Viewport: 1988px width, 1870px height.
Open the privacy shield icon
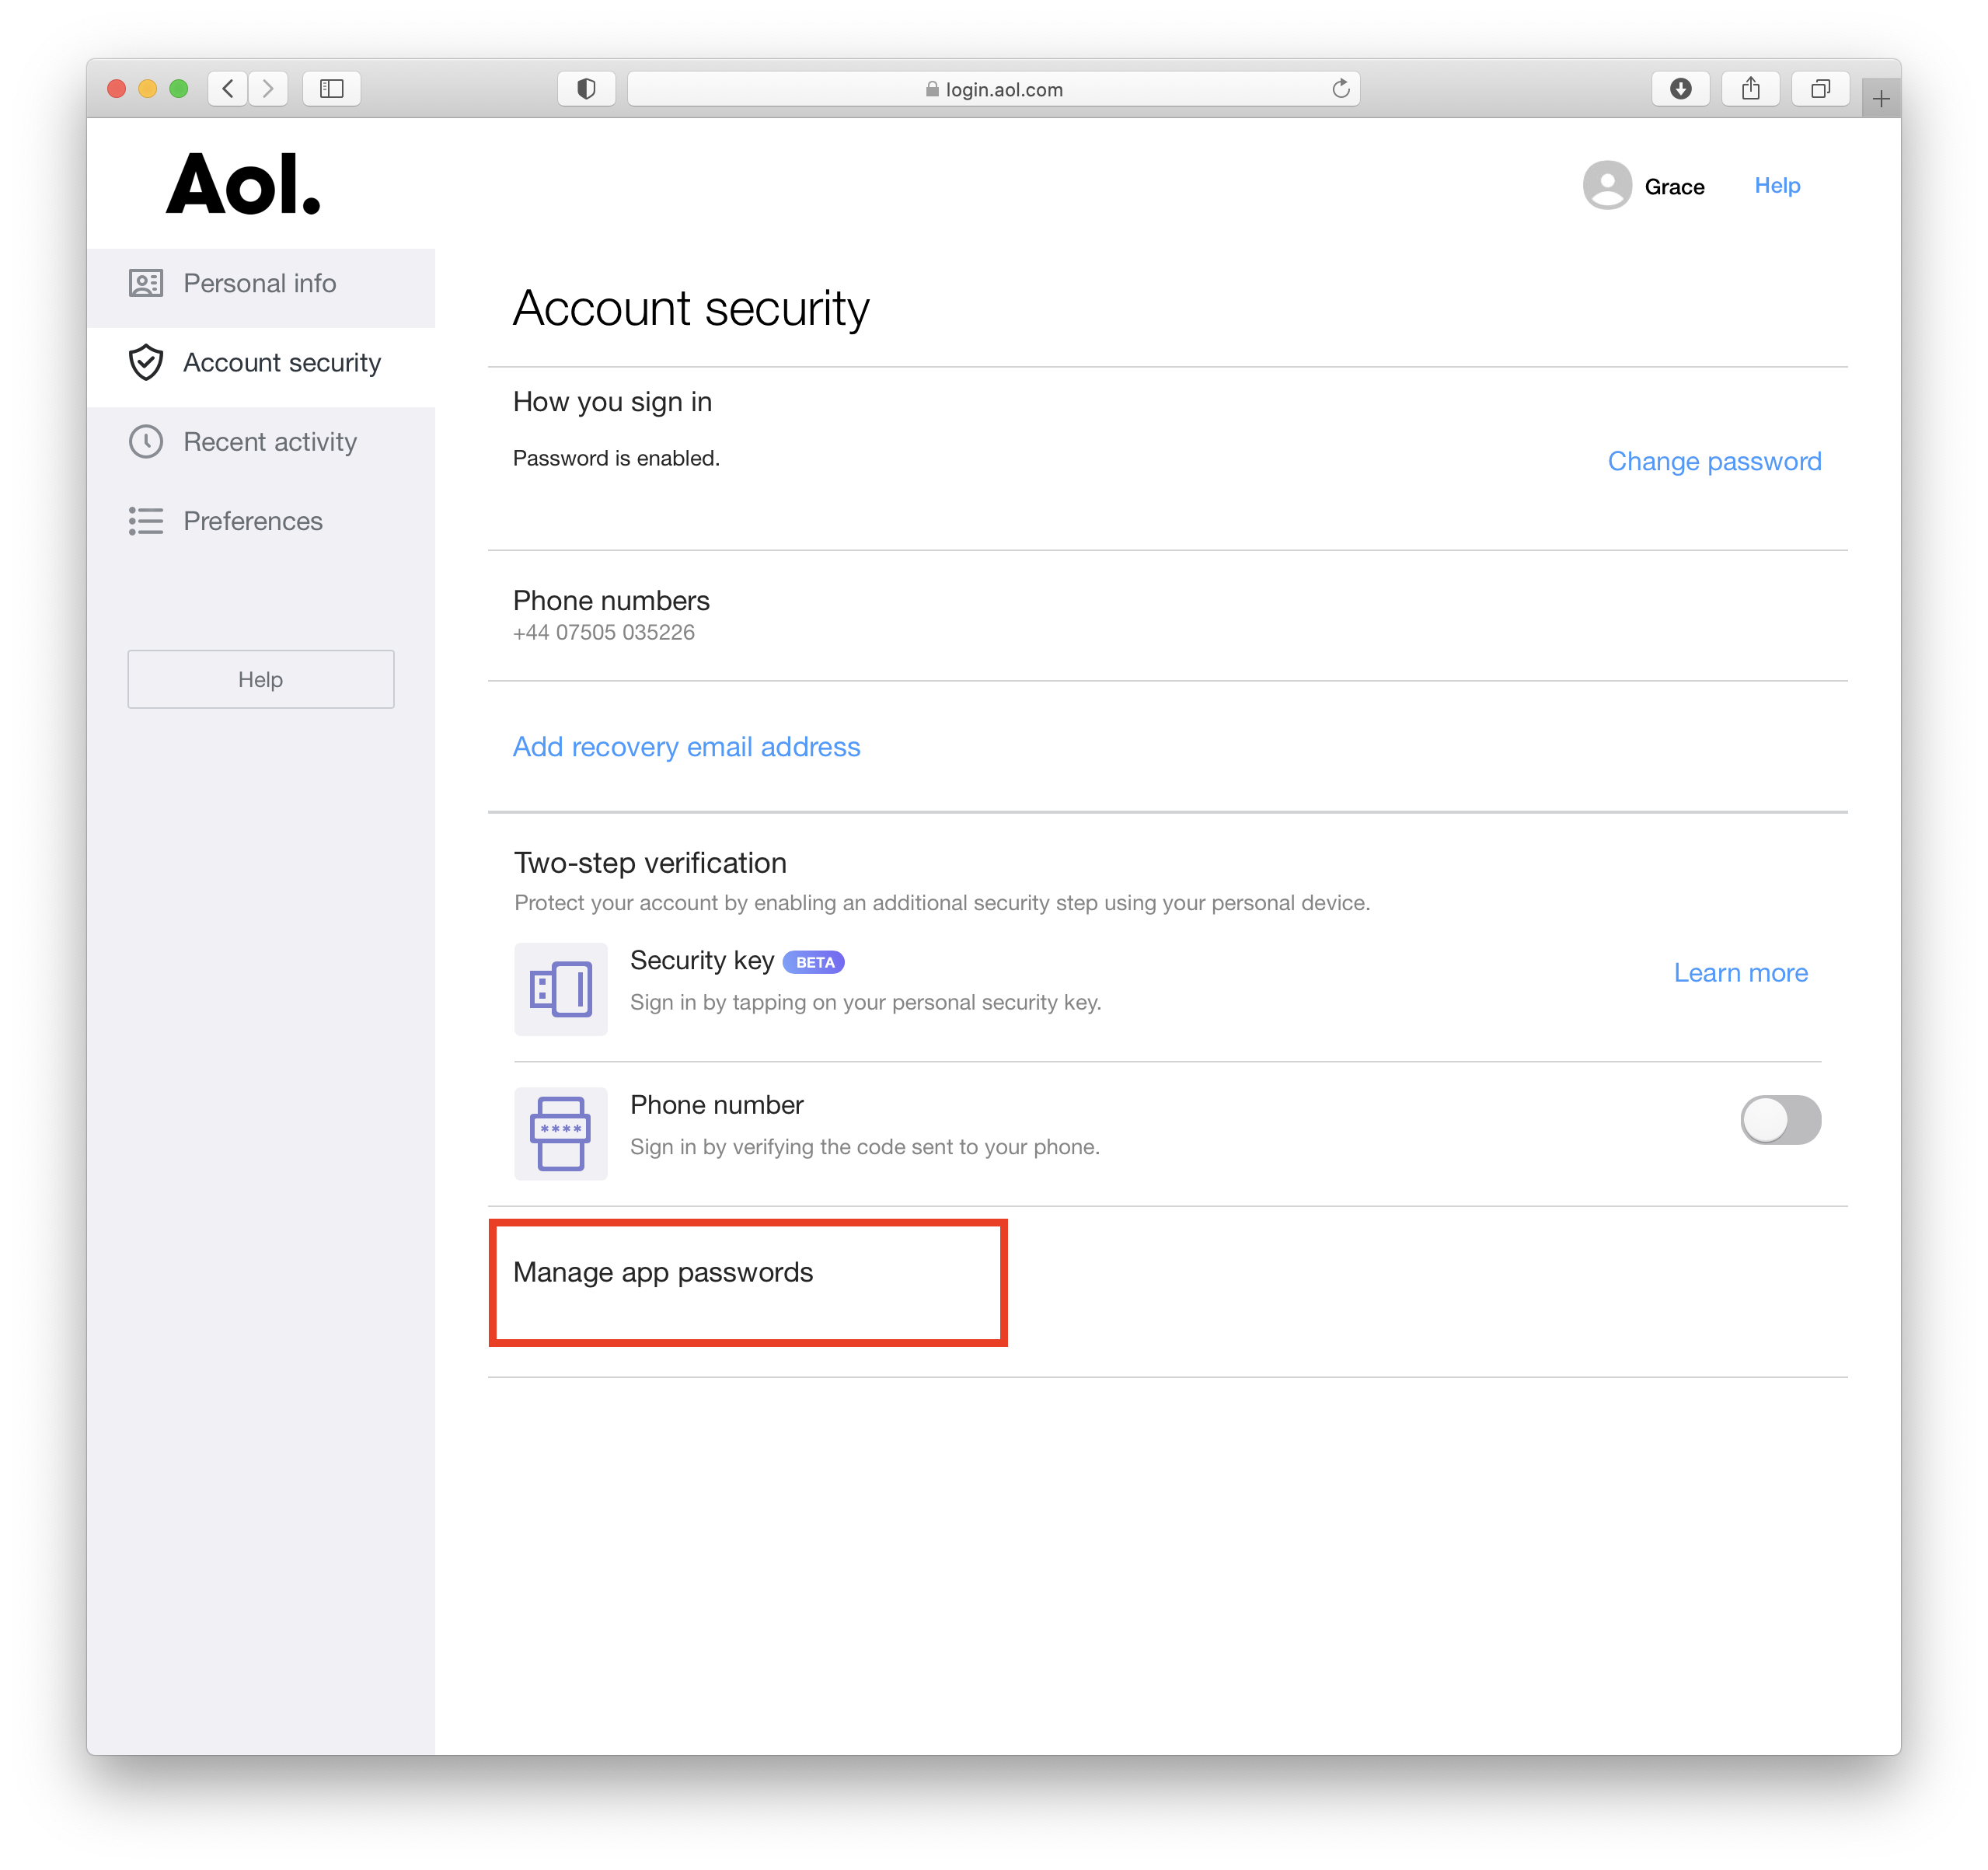(587, 89)
